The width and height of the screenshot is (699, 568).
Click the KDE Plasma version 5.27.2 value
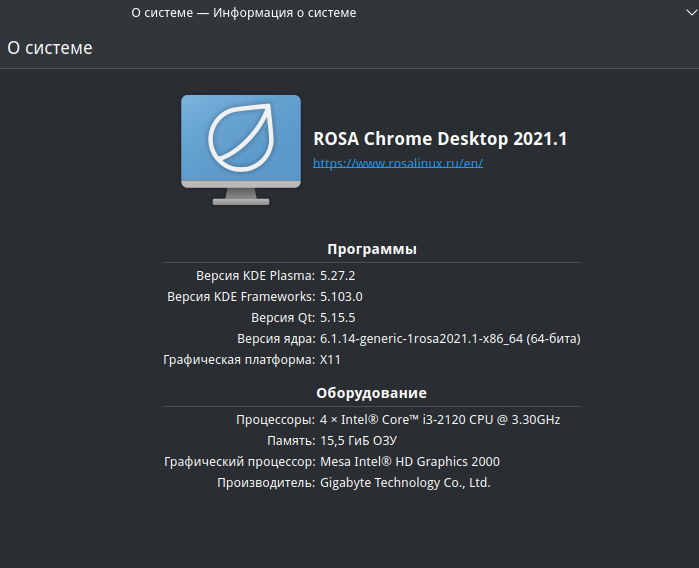click(x=337, y=276)
